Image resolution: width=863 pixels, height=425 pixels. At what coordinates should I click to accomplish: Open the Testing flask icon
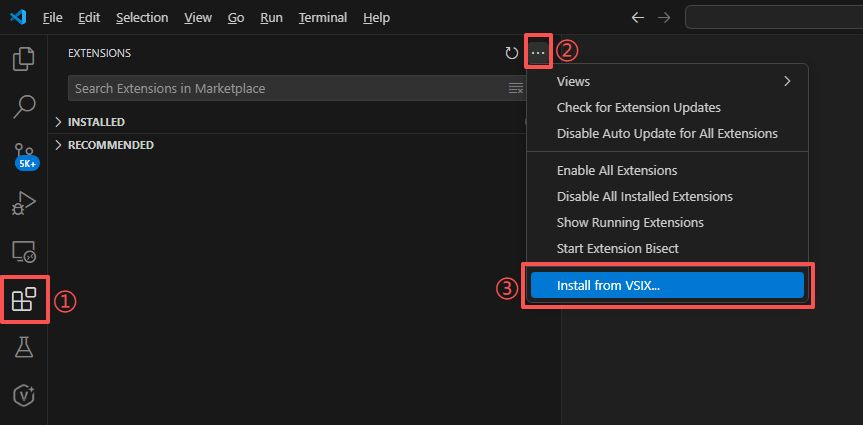pos(23,347)
